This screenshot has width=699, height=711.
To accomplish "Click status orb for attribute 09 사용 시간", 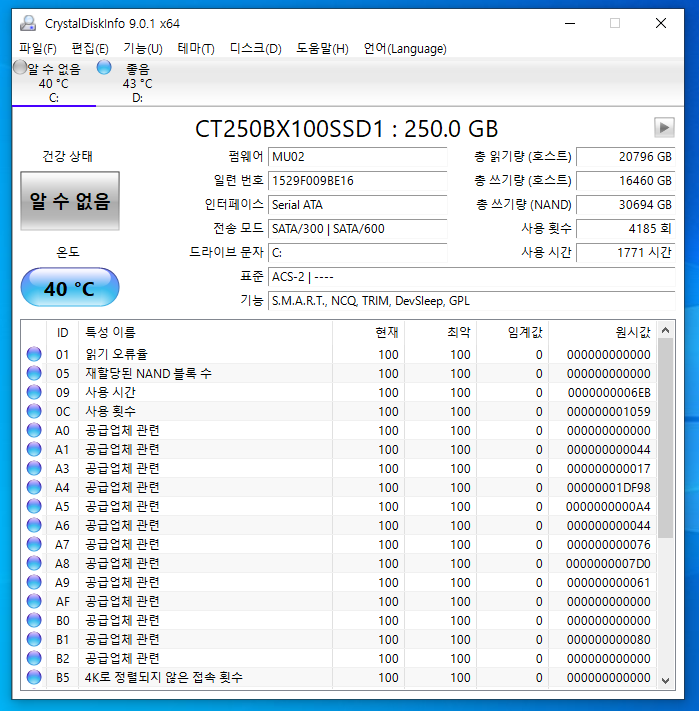I will point(34,392).
